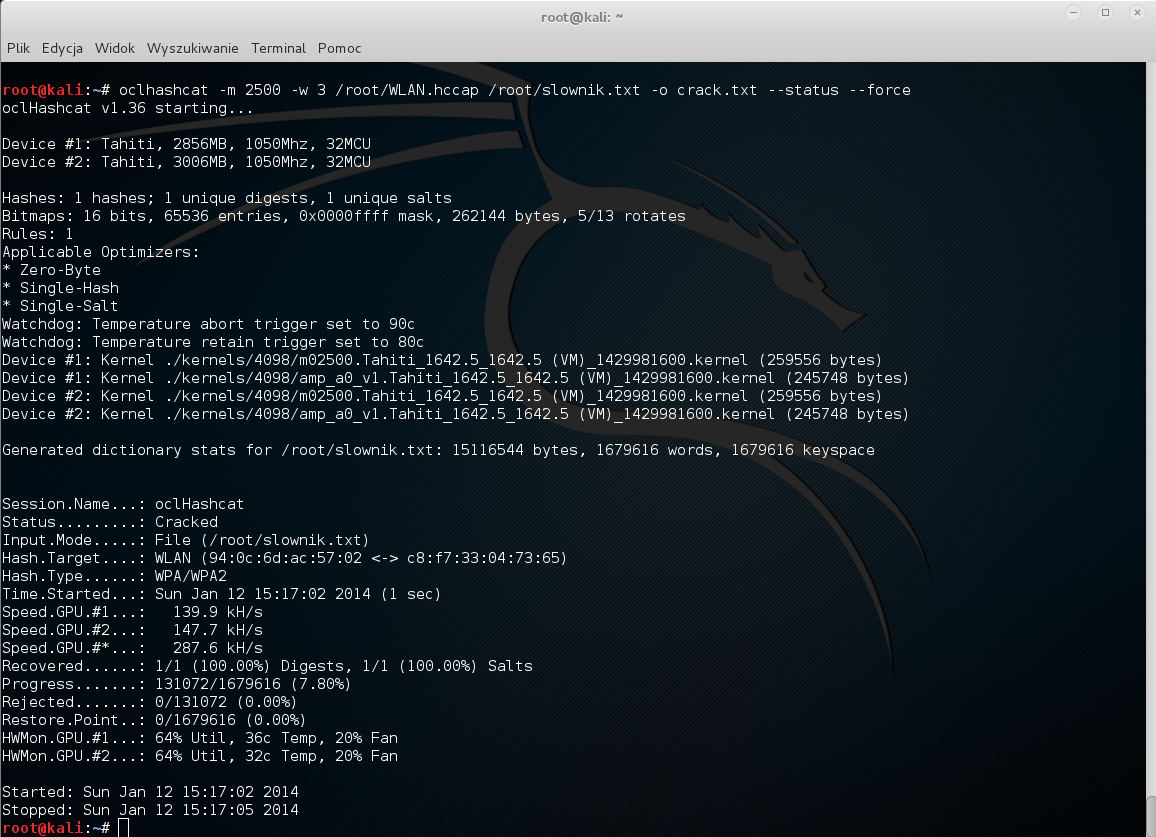Click the 'Status.........: Cracked' line
Viewport: 1156px width, 837px height.
coord(110,522)
